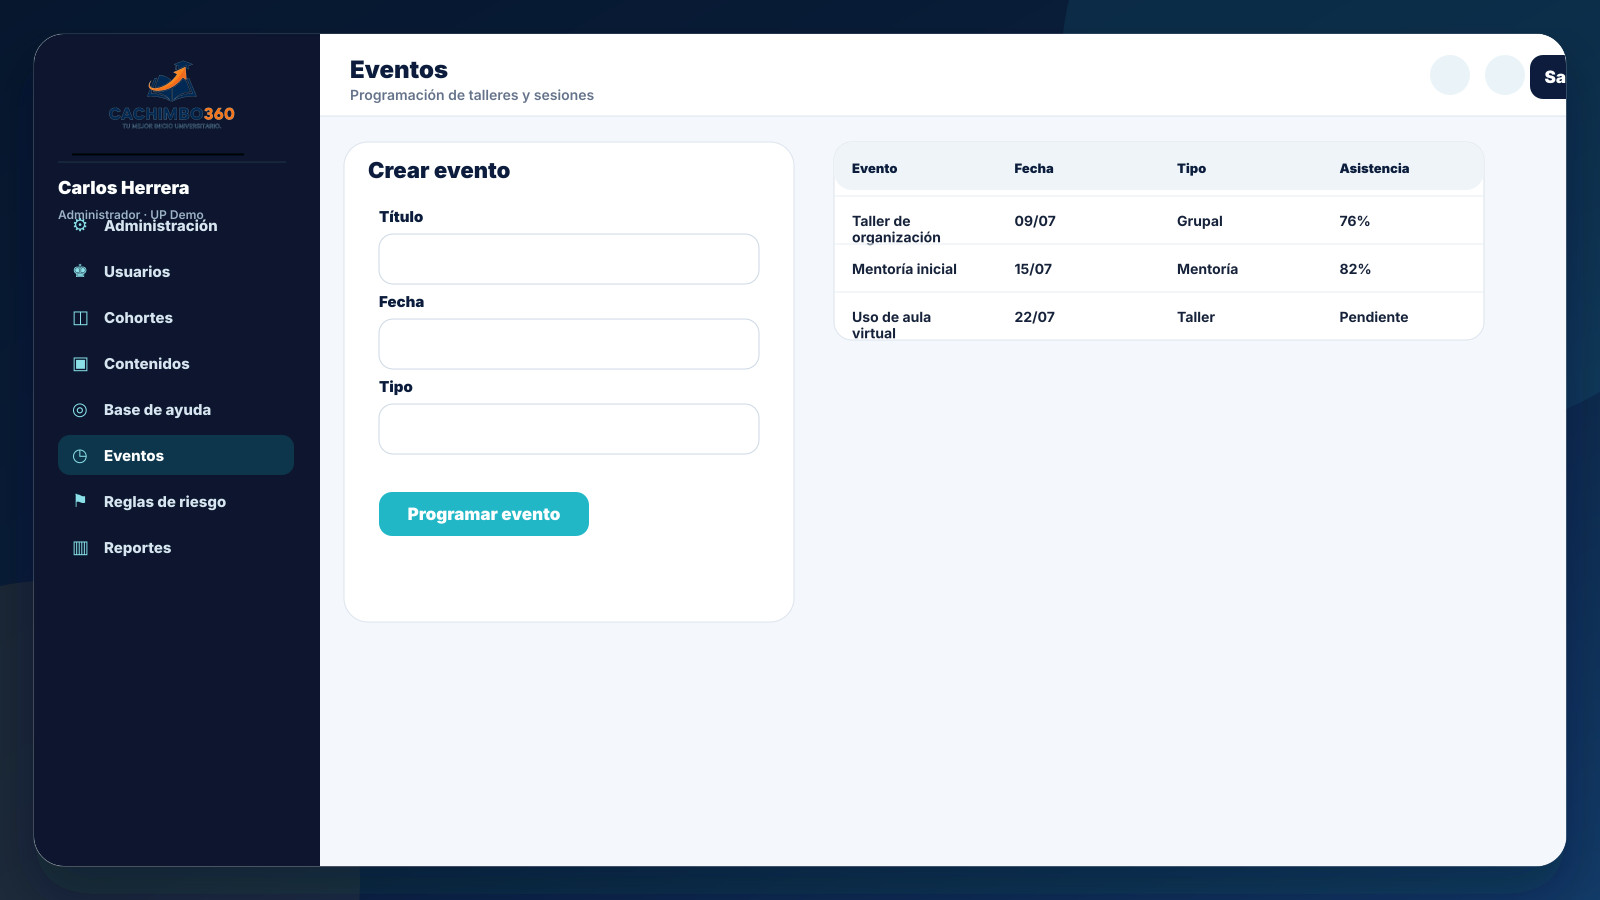Click the Título input field
Screen dimensions: 1600x900
569,259
